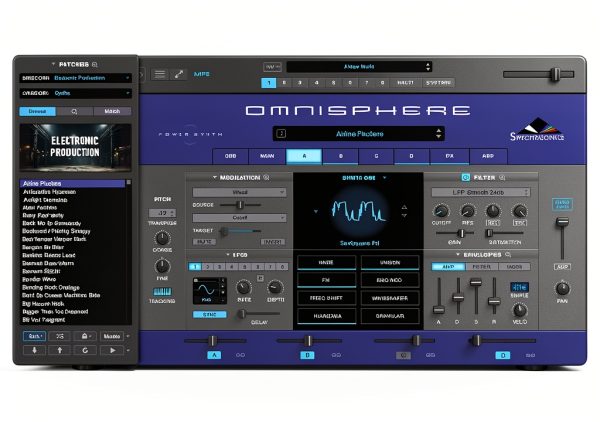Toggle the Mute button in the Modulation section
Image resolution: width=600 pixels, height=422 pixels.
(x=204, y=242)
